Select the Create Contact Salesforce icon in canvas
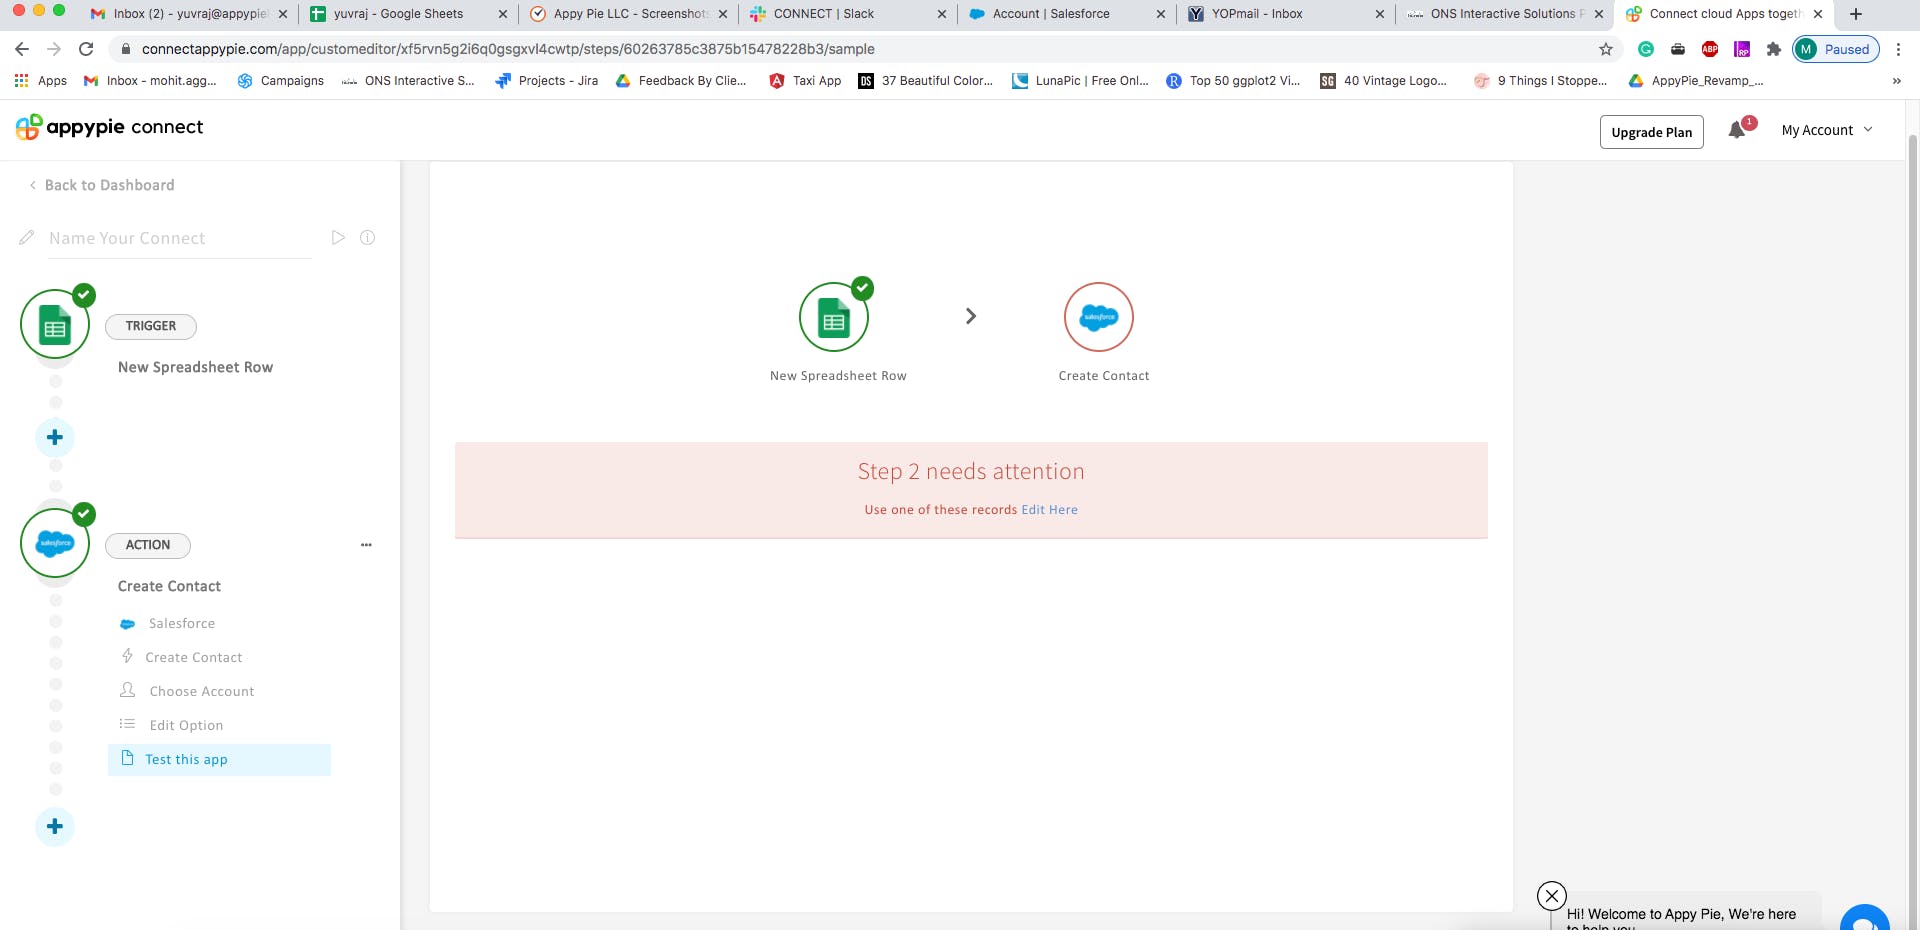Viewport: 1920px width, 930px height. click(1099, 317)
